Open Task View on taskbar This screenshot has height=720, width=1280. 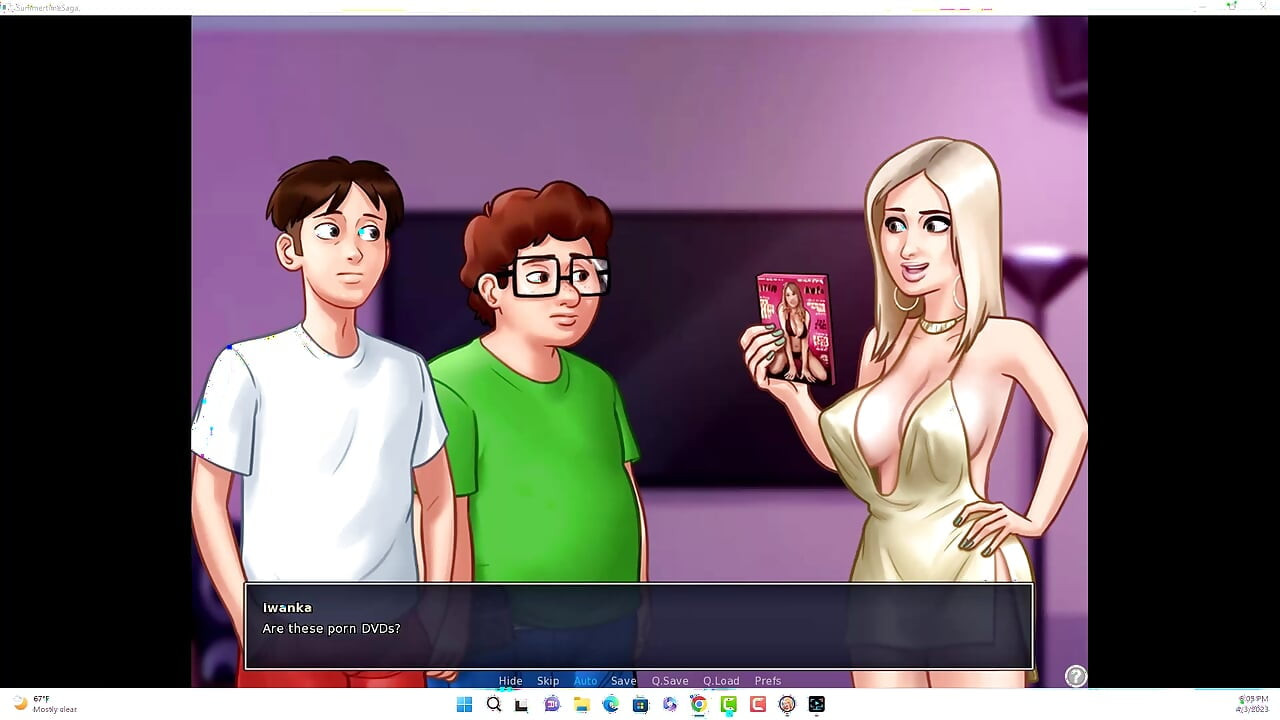pyautogui.click(x=522, y=705)
